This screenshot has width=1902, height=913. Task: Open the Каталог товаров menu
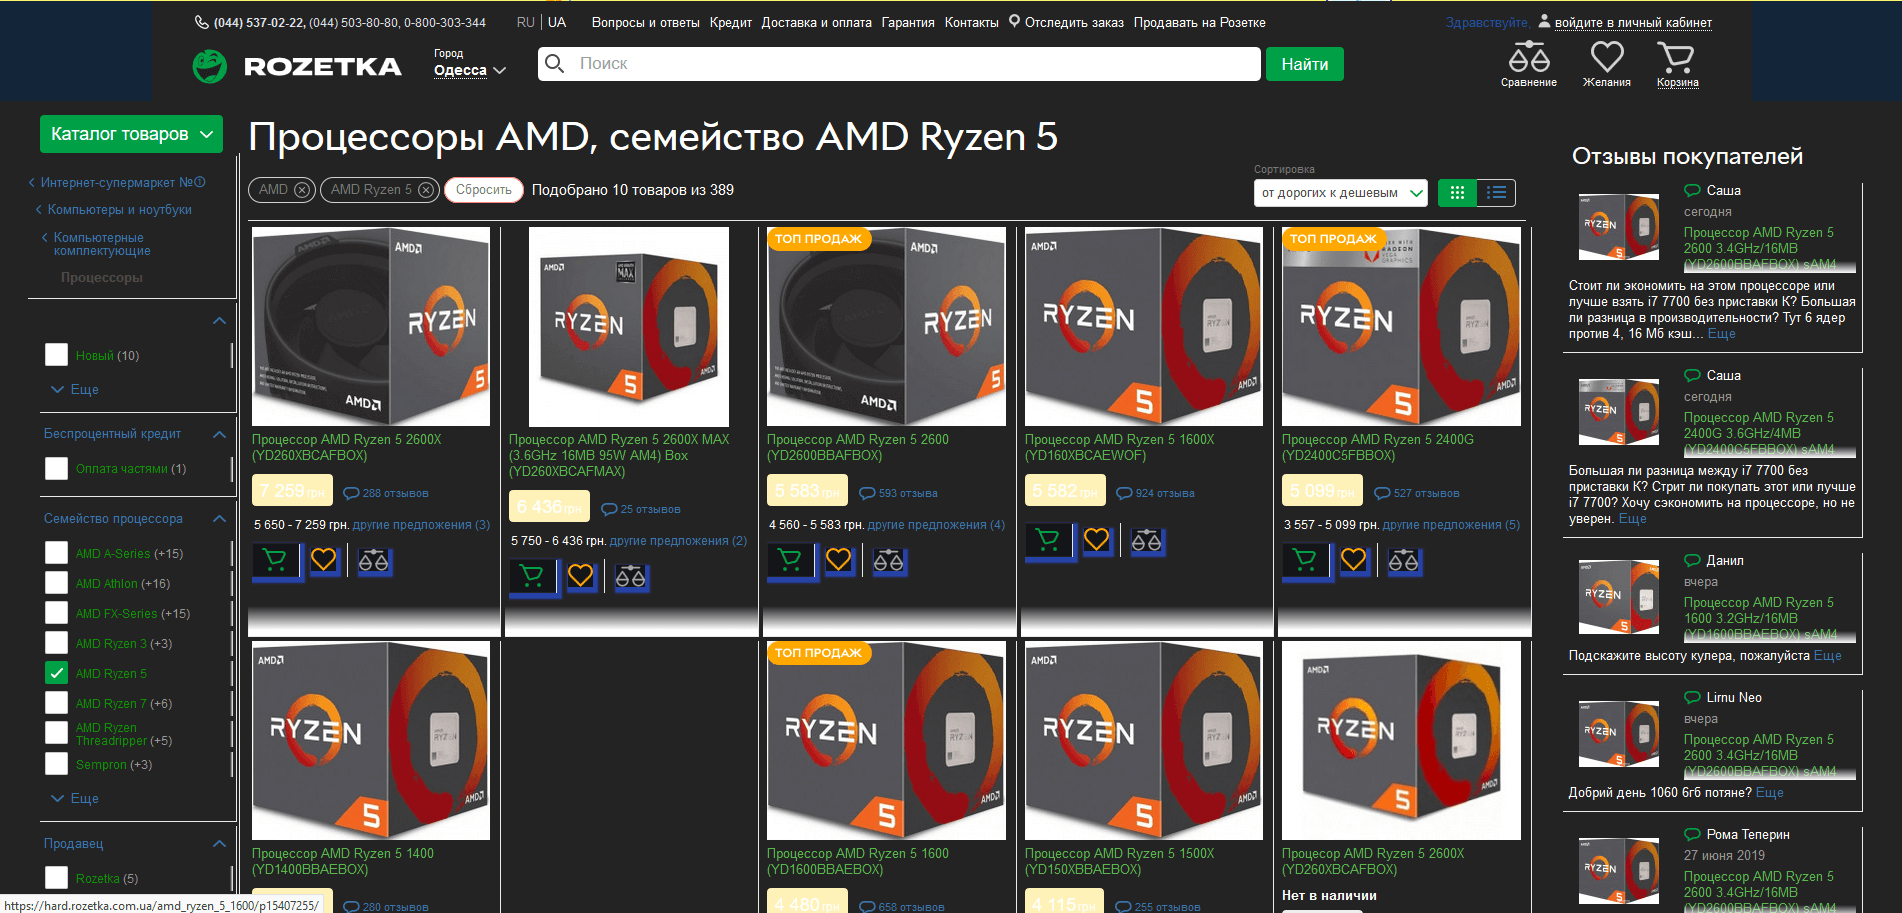pyautogui.click(x=131, y=133)
